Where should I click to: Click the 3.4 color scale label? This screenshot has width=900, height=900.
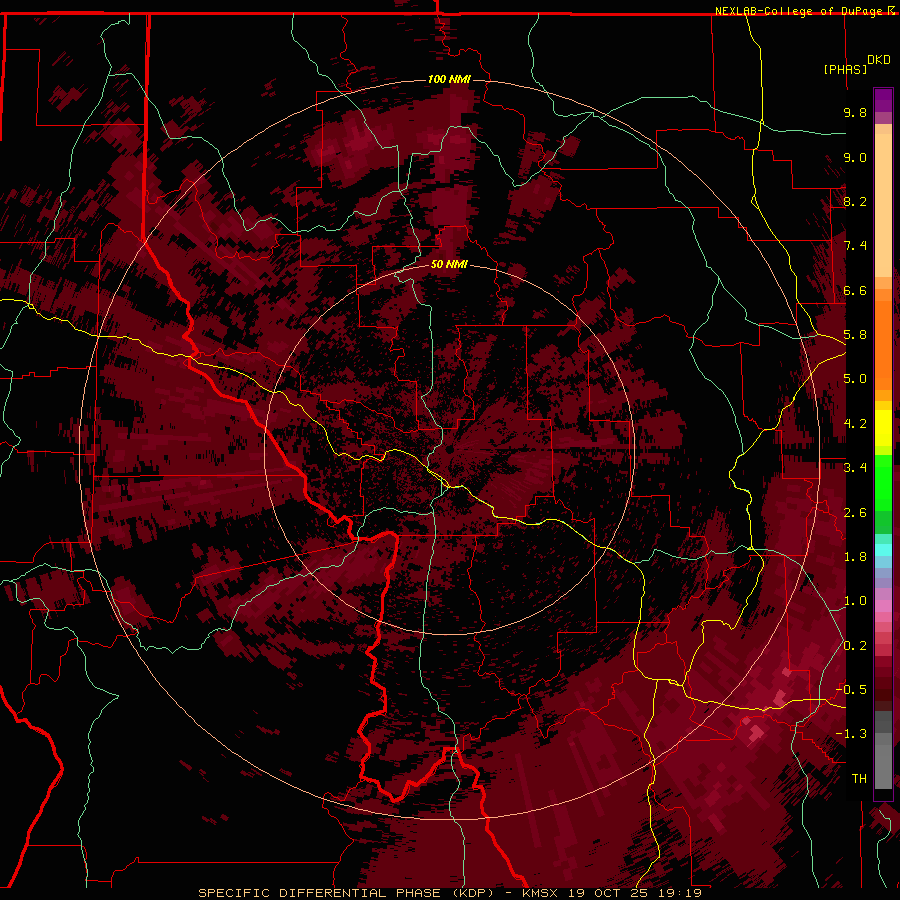[x=855, y=468]
